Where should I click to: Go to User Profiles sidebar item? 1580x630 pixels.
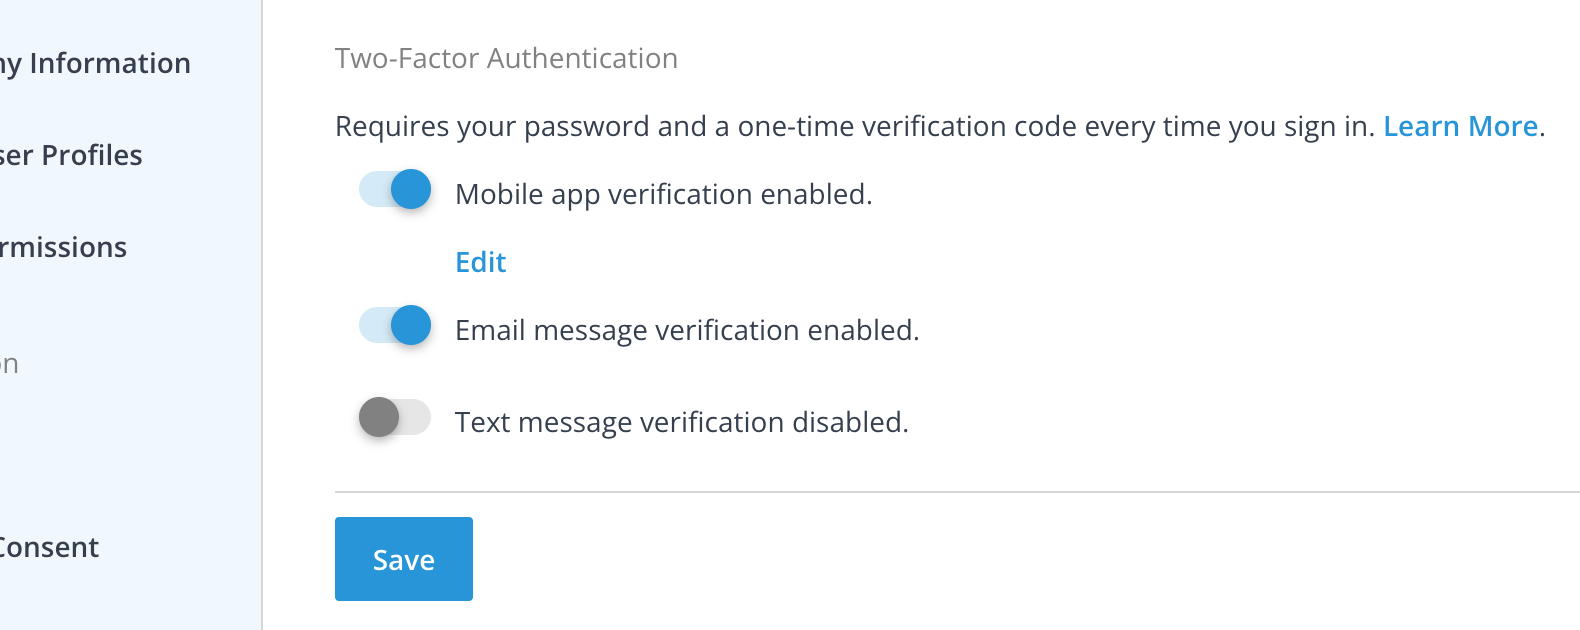[x=72, y=155]
